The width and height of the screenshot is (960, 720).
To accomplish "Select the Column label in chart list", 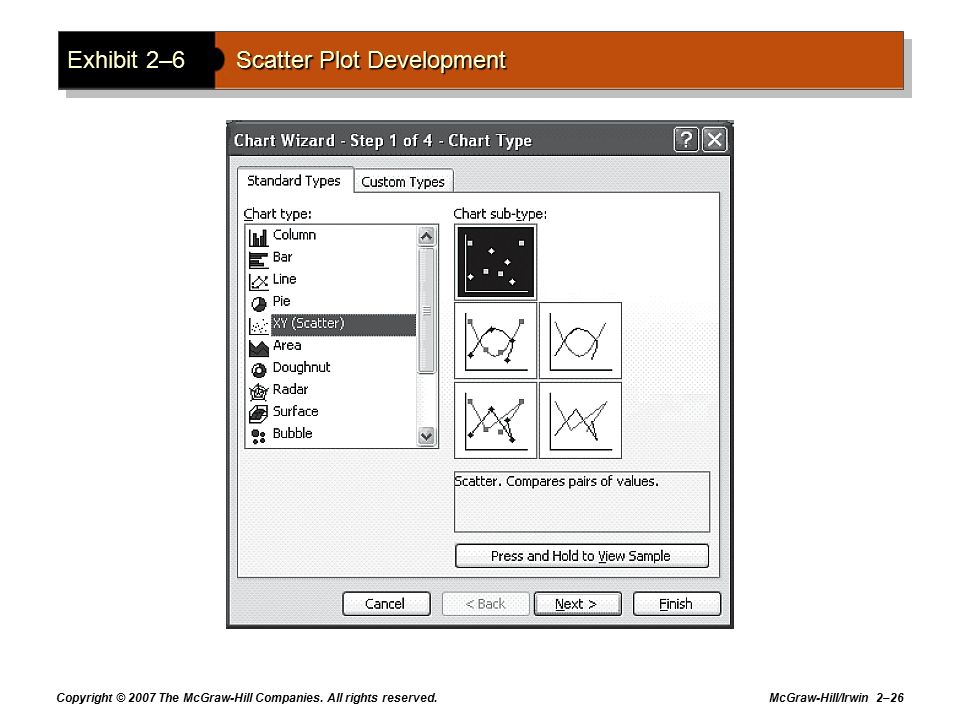I will point(294,235).
